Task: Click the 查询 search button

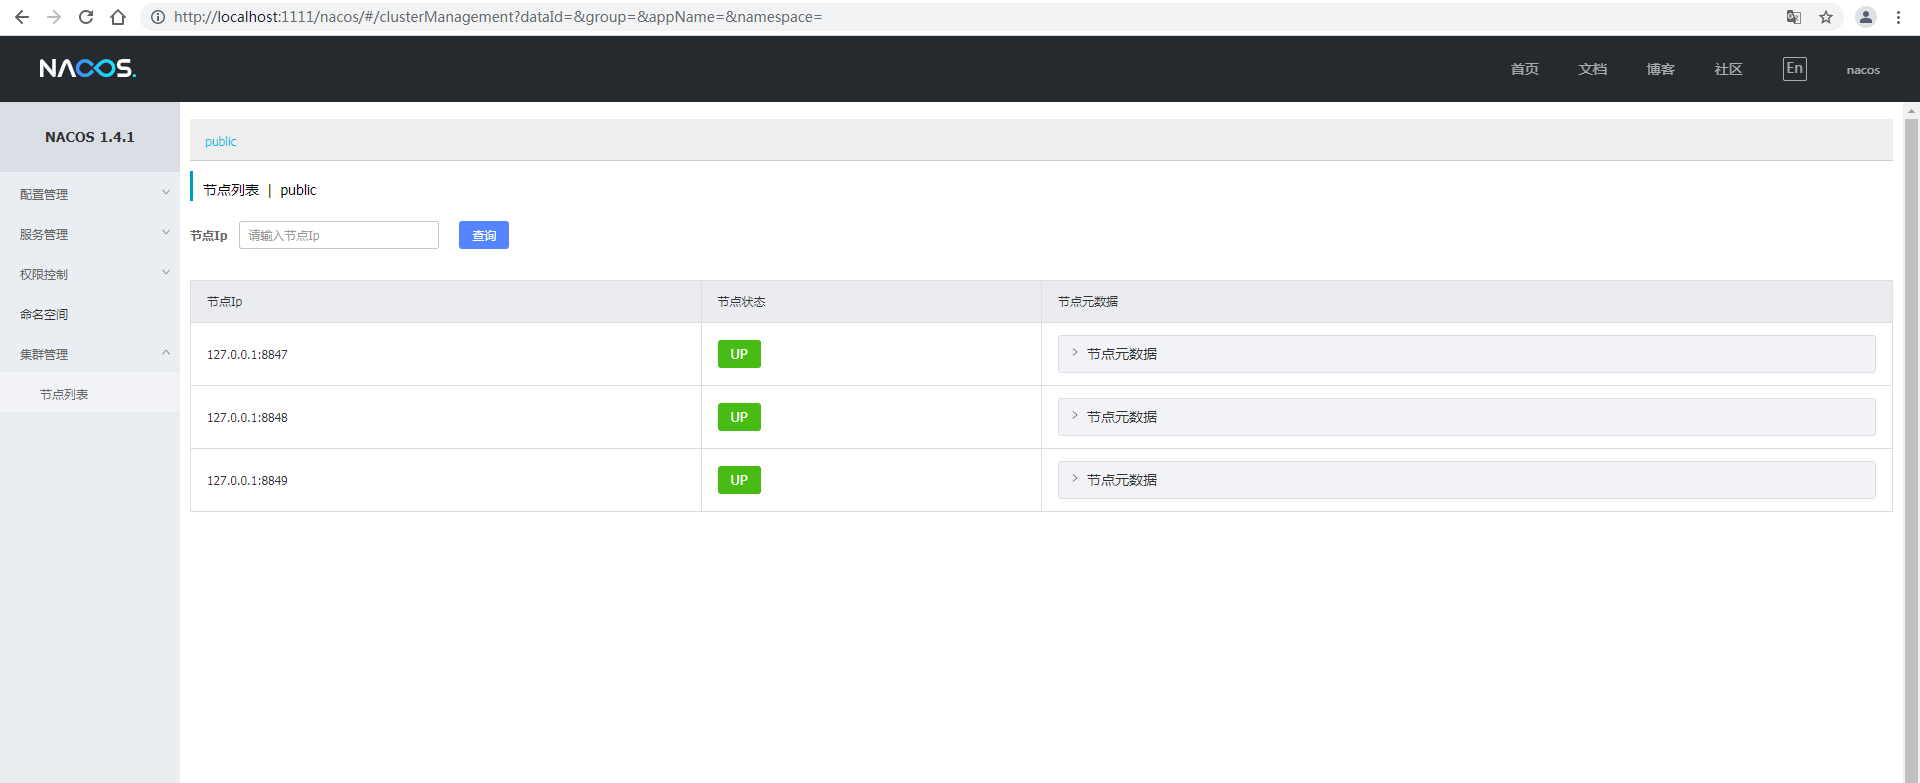Action: click(484, 235)
